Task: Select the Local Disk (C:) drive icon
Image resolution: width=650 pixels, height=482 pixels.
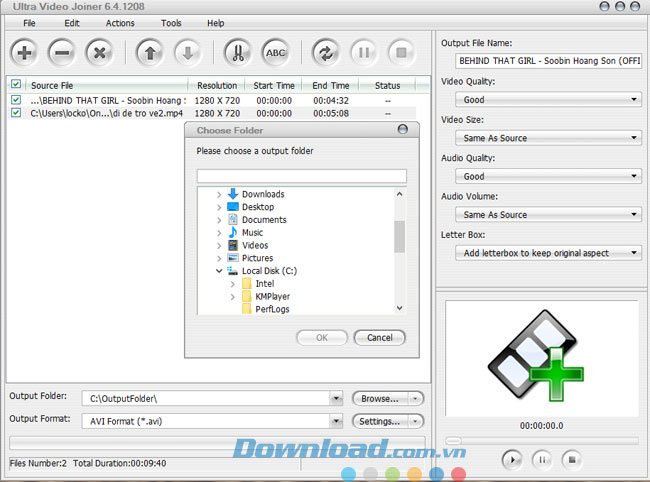Action: point(232,271)
